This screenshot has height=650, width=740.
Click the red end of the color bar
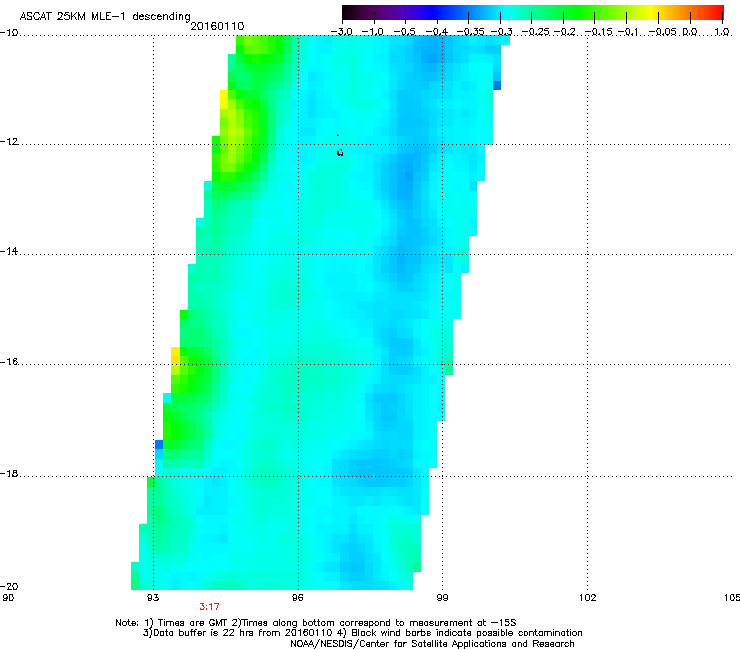(715, 12)
